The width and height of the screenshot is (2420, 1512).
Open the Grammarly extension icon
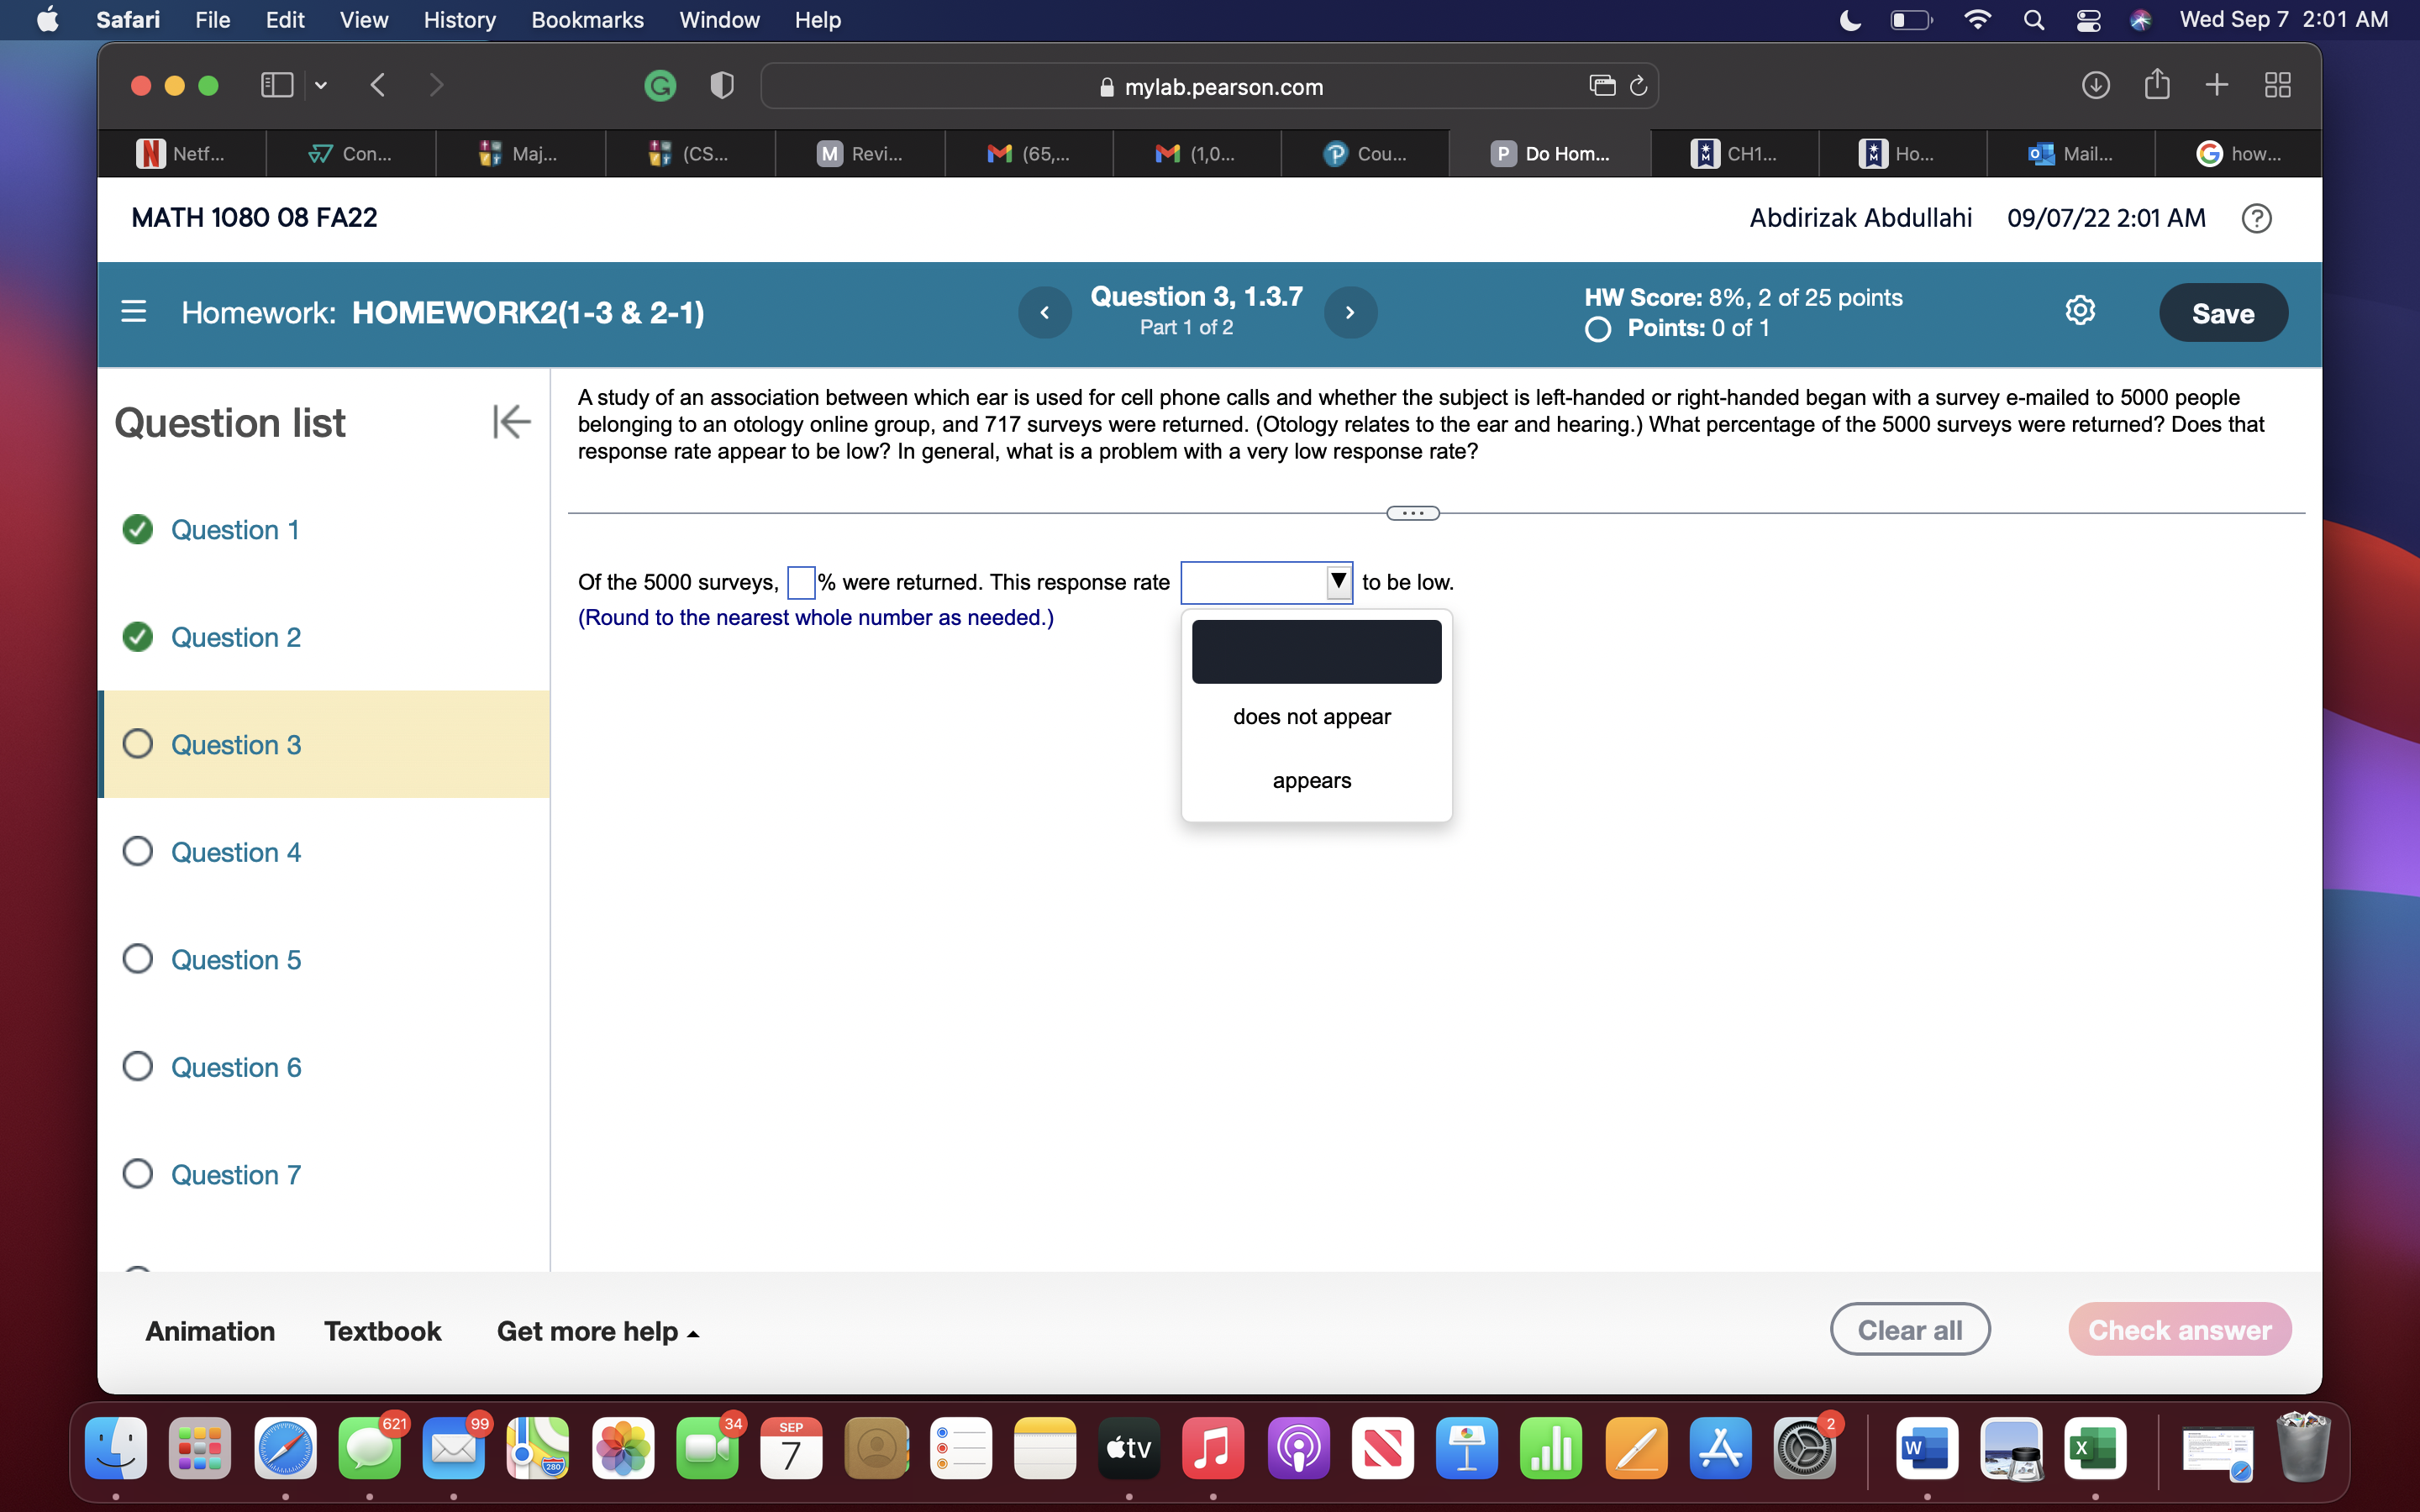pyautogui.click(x=660, y=85)
